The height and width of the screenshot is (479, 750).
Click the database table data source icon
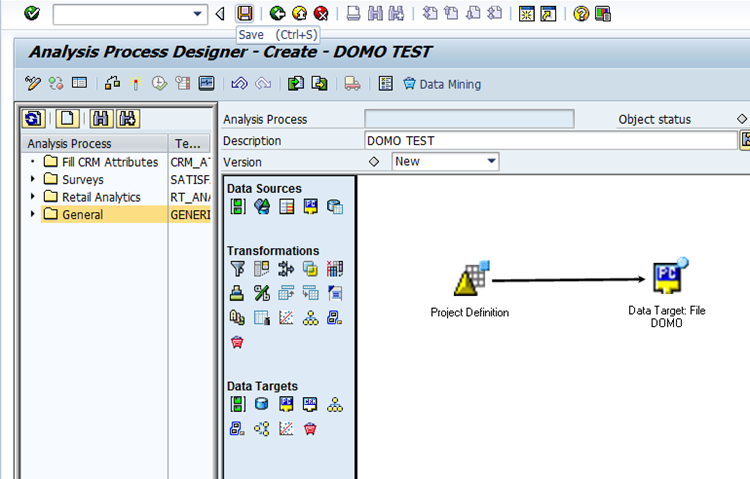pyautogui.click(x=335, y=207)
